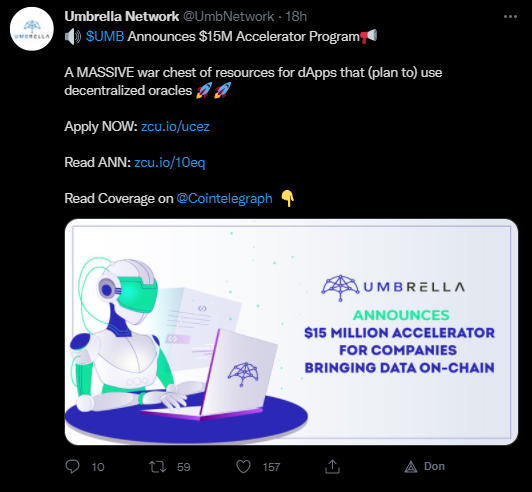Click the like count 157

(x=271, y=467)
